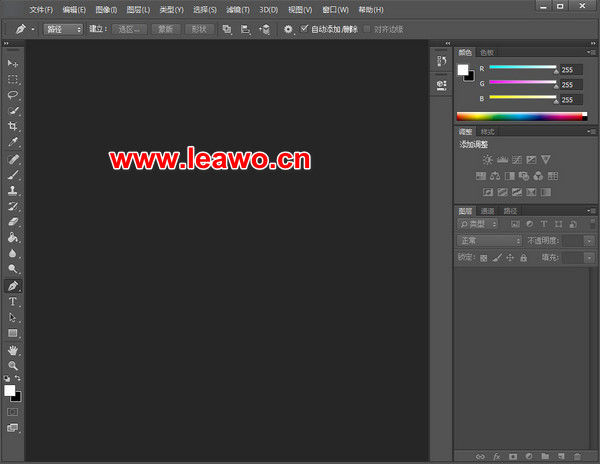Toggle lock transparent pixels
Screen dimensions: 600x464
click(x=484, y=258)
